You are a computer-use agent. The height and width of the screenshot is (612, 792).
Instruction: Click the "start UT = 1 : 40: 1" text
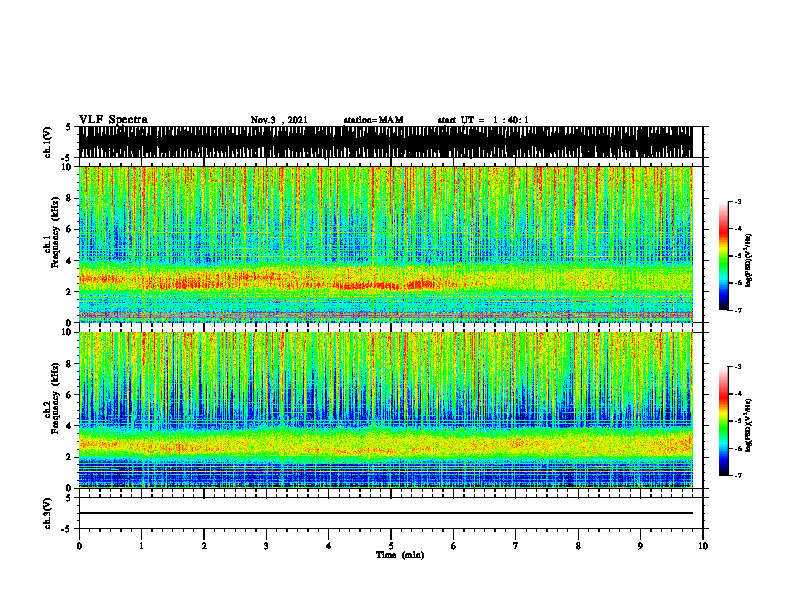tap(483, 120)
